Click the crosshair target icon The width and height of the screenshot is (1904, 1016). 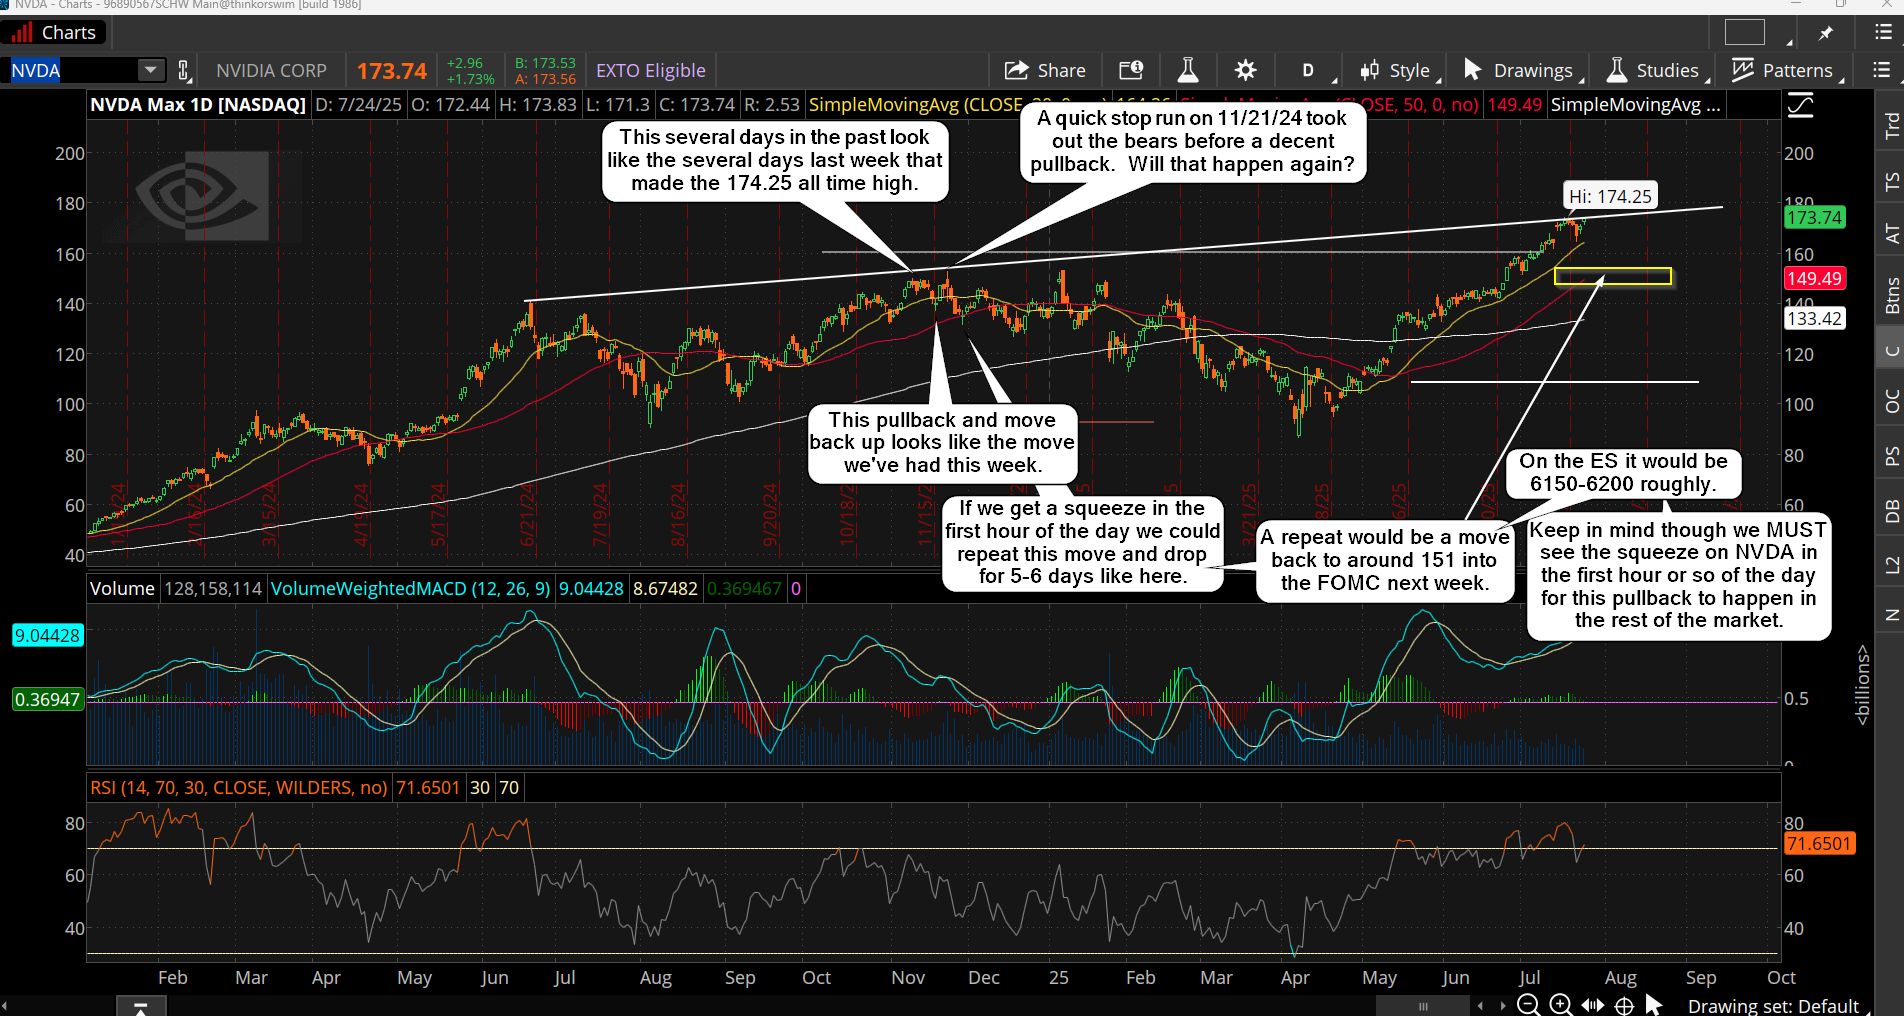(1624, 1005)
